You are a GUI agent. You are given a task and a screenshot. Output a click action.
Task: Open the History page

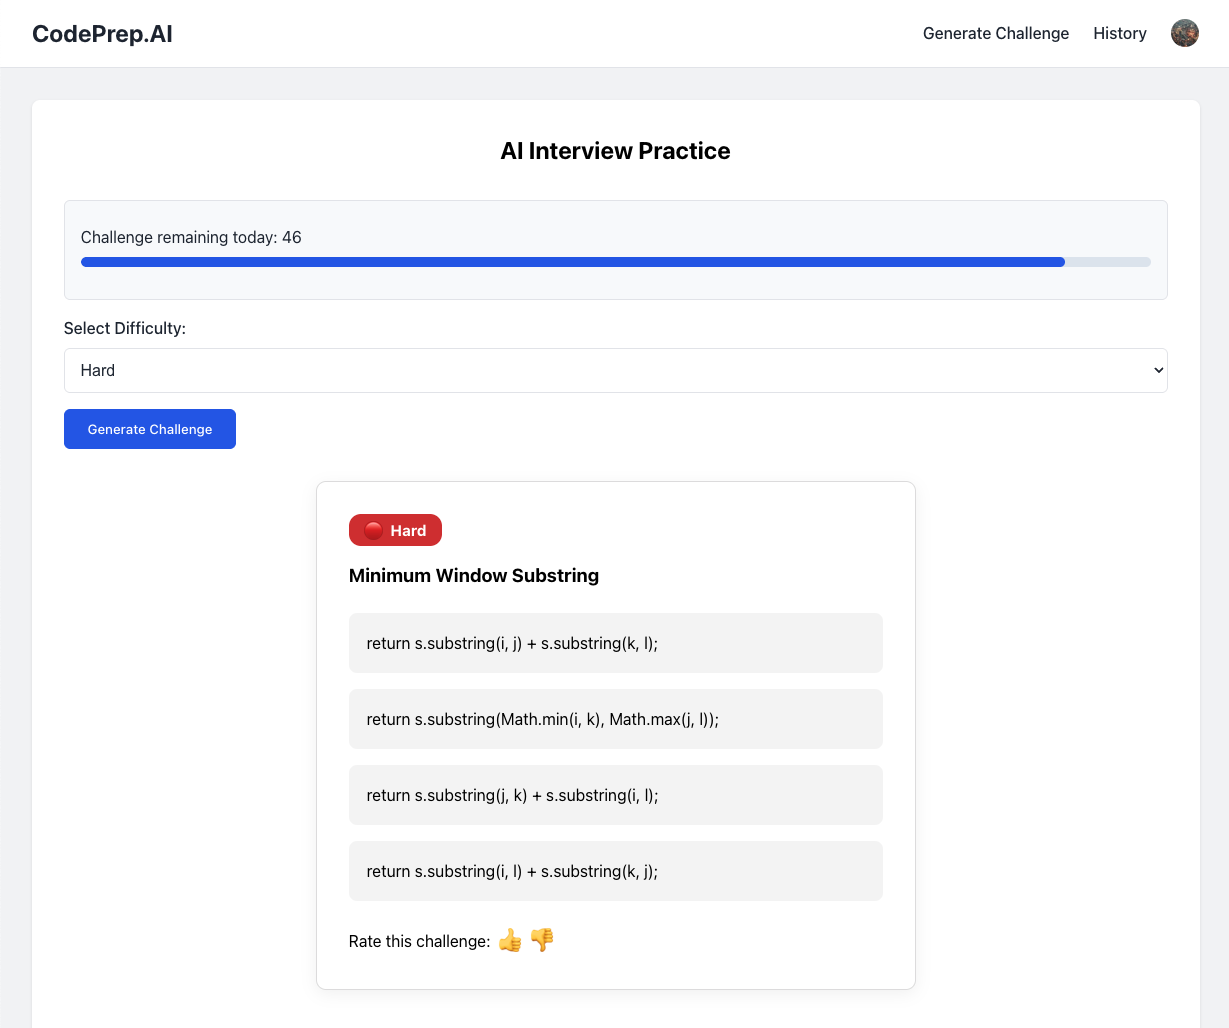point(1119,33)
